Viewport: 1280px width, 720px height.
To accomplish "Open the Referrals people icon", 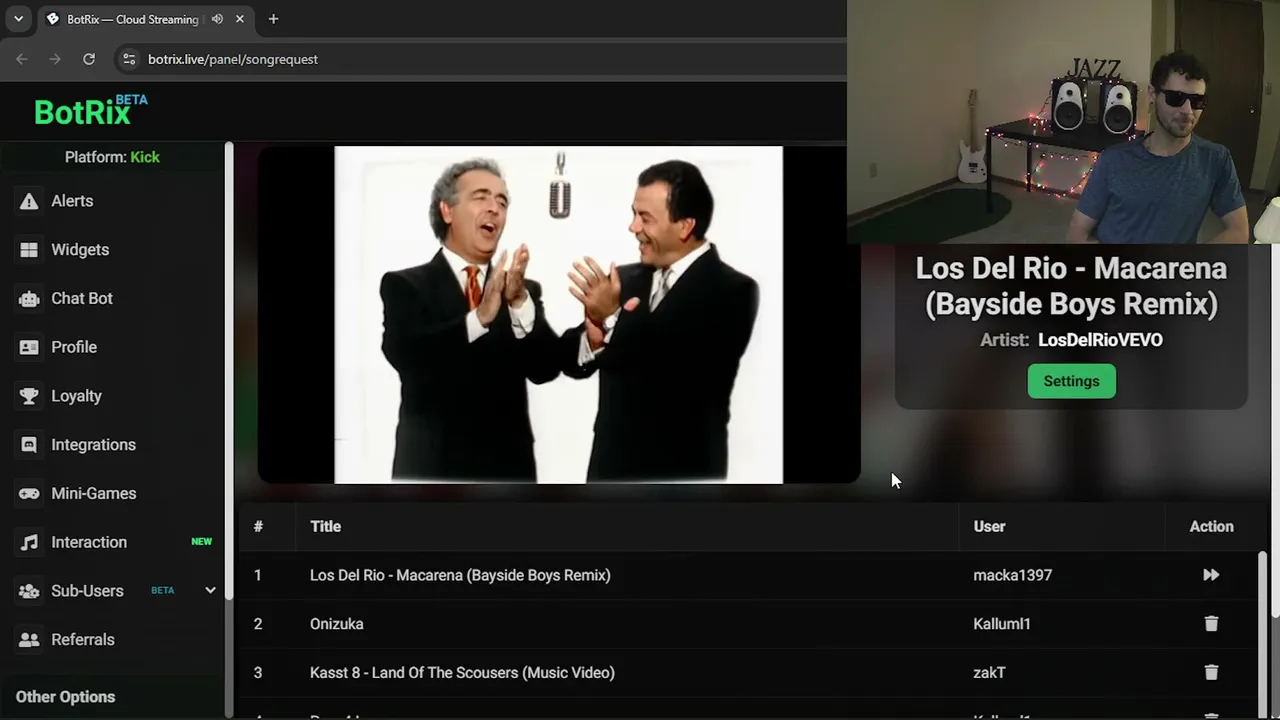I will pyautogui.click(x=29, y=640).
